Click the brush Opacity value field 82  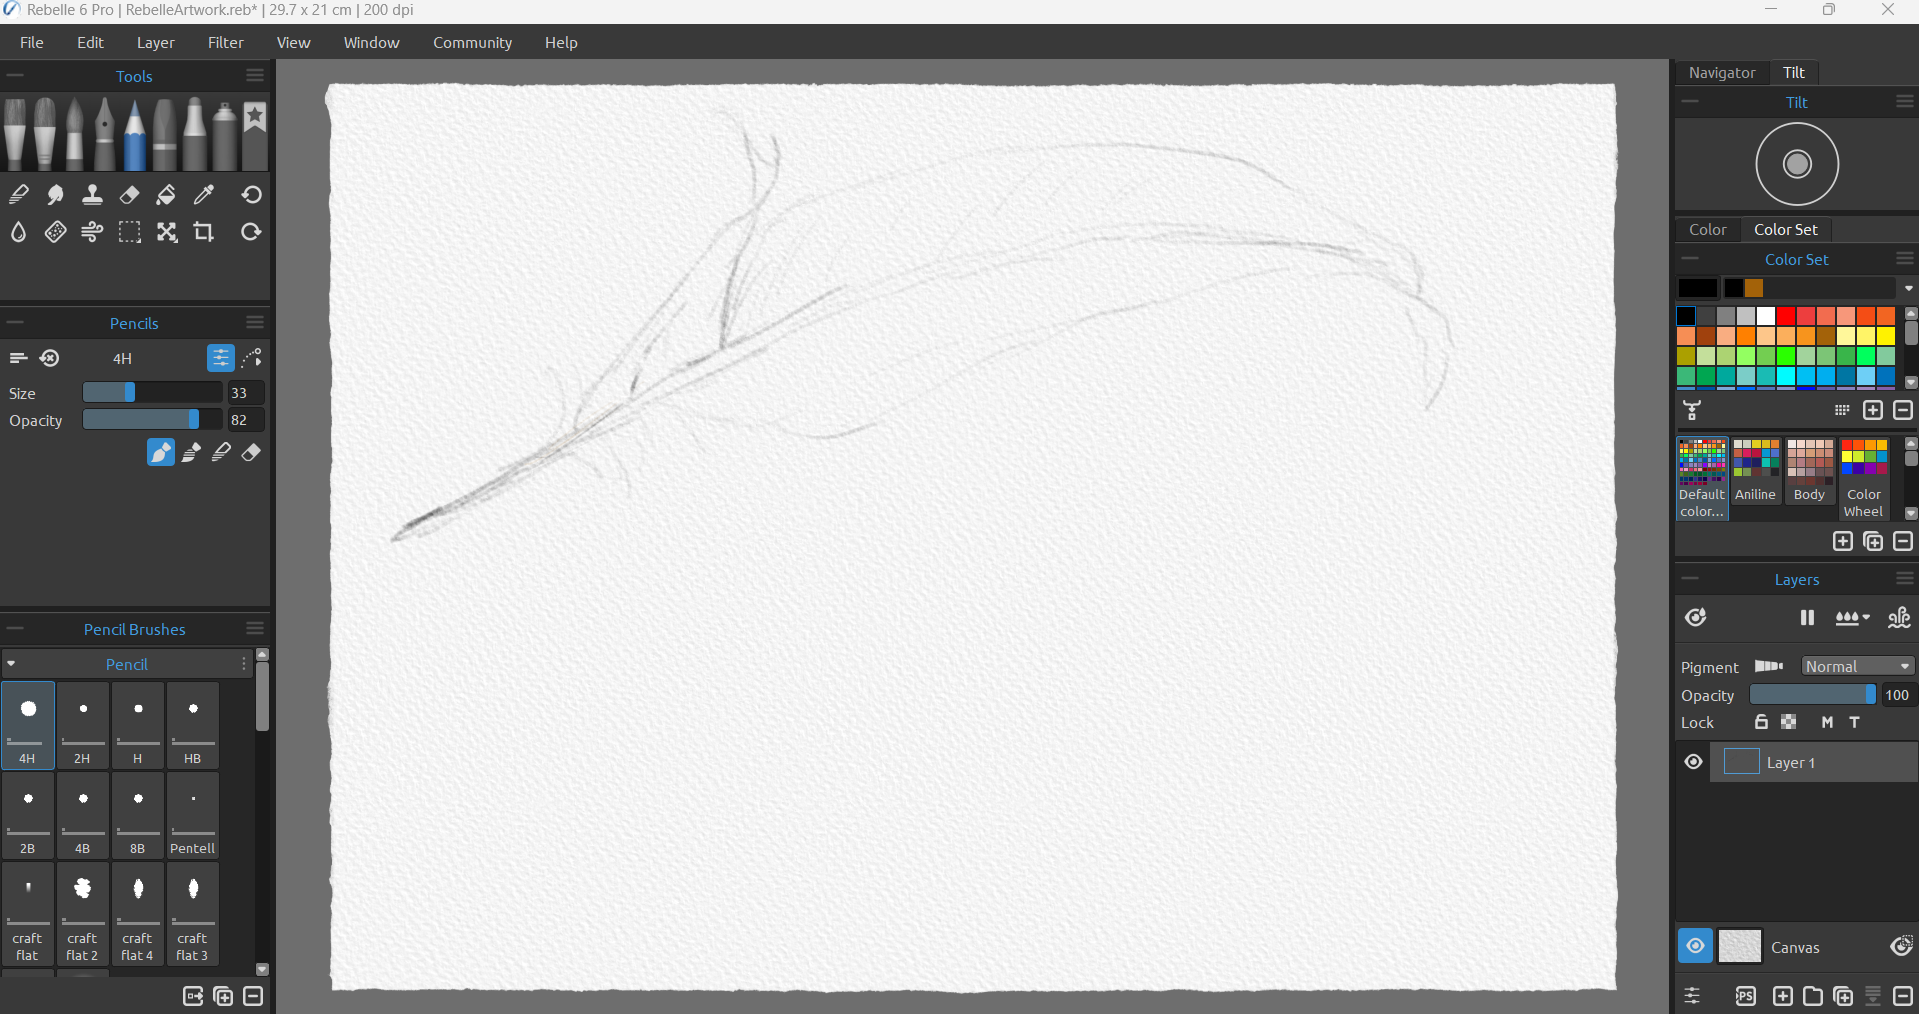(x=245, y=420)
